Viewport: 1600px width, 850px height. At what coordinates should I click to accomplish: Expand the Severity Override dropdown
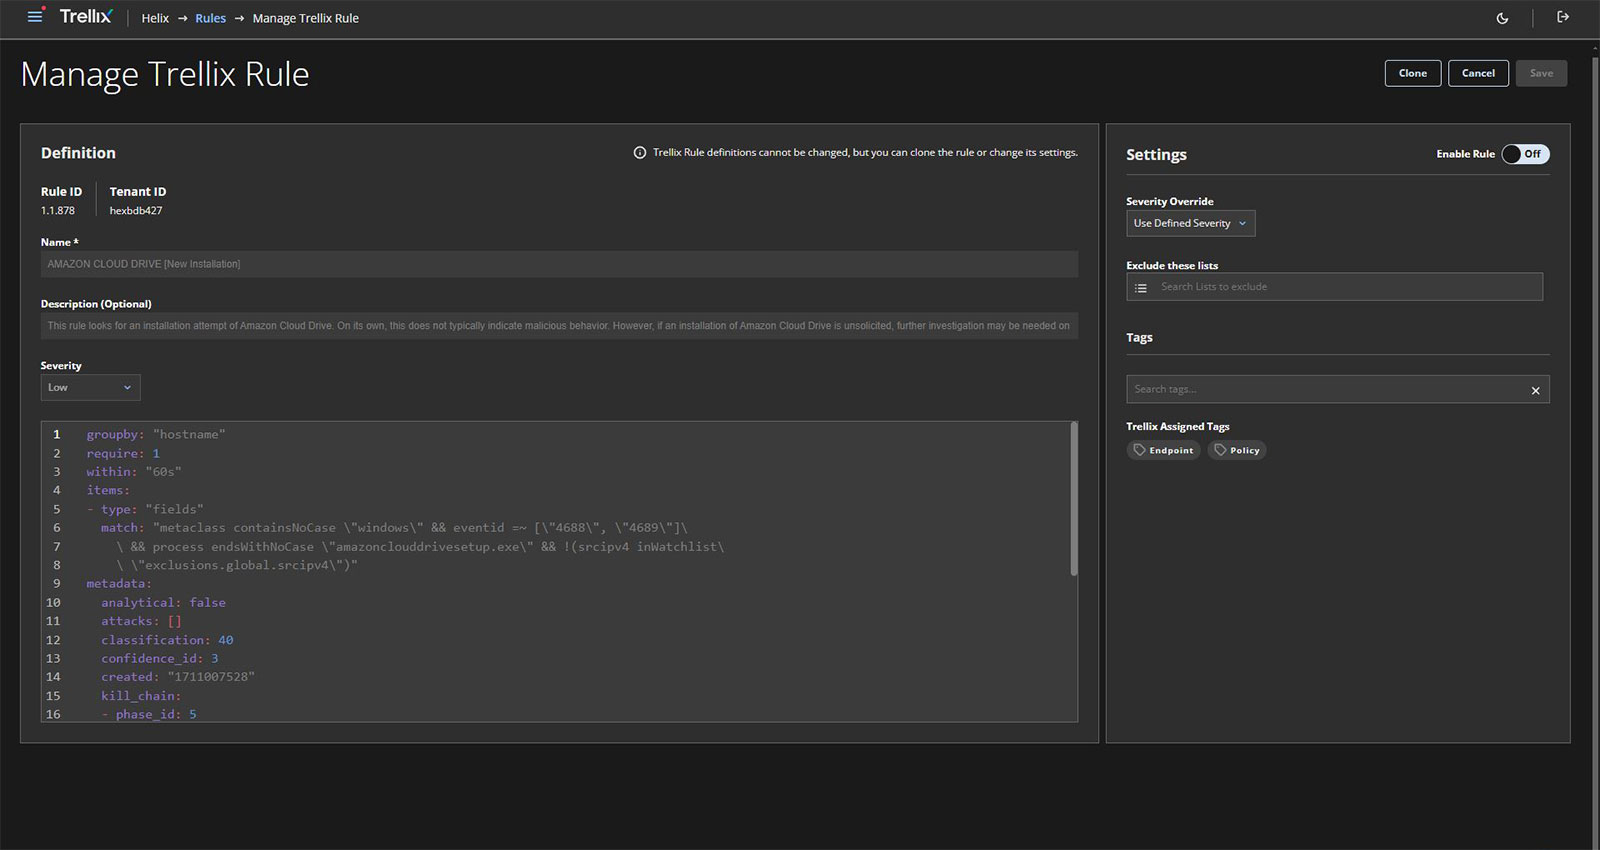[1190, 224]
